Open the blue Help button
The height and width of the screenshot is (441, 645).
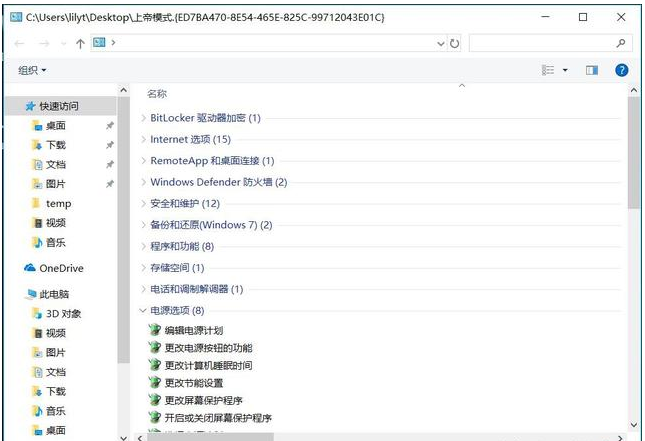621,70
